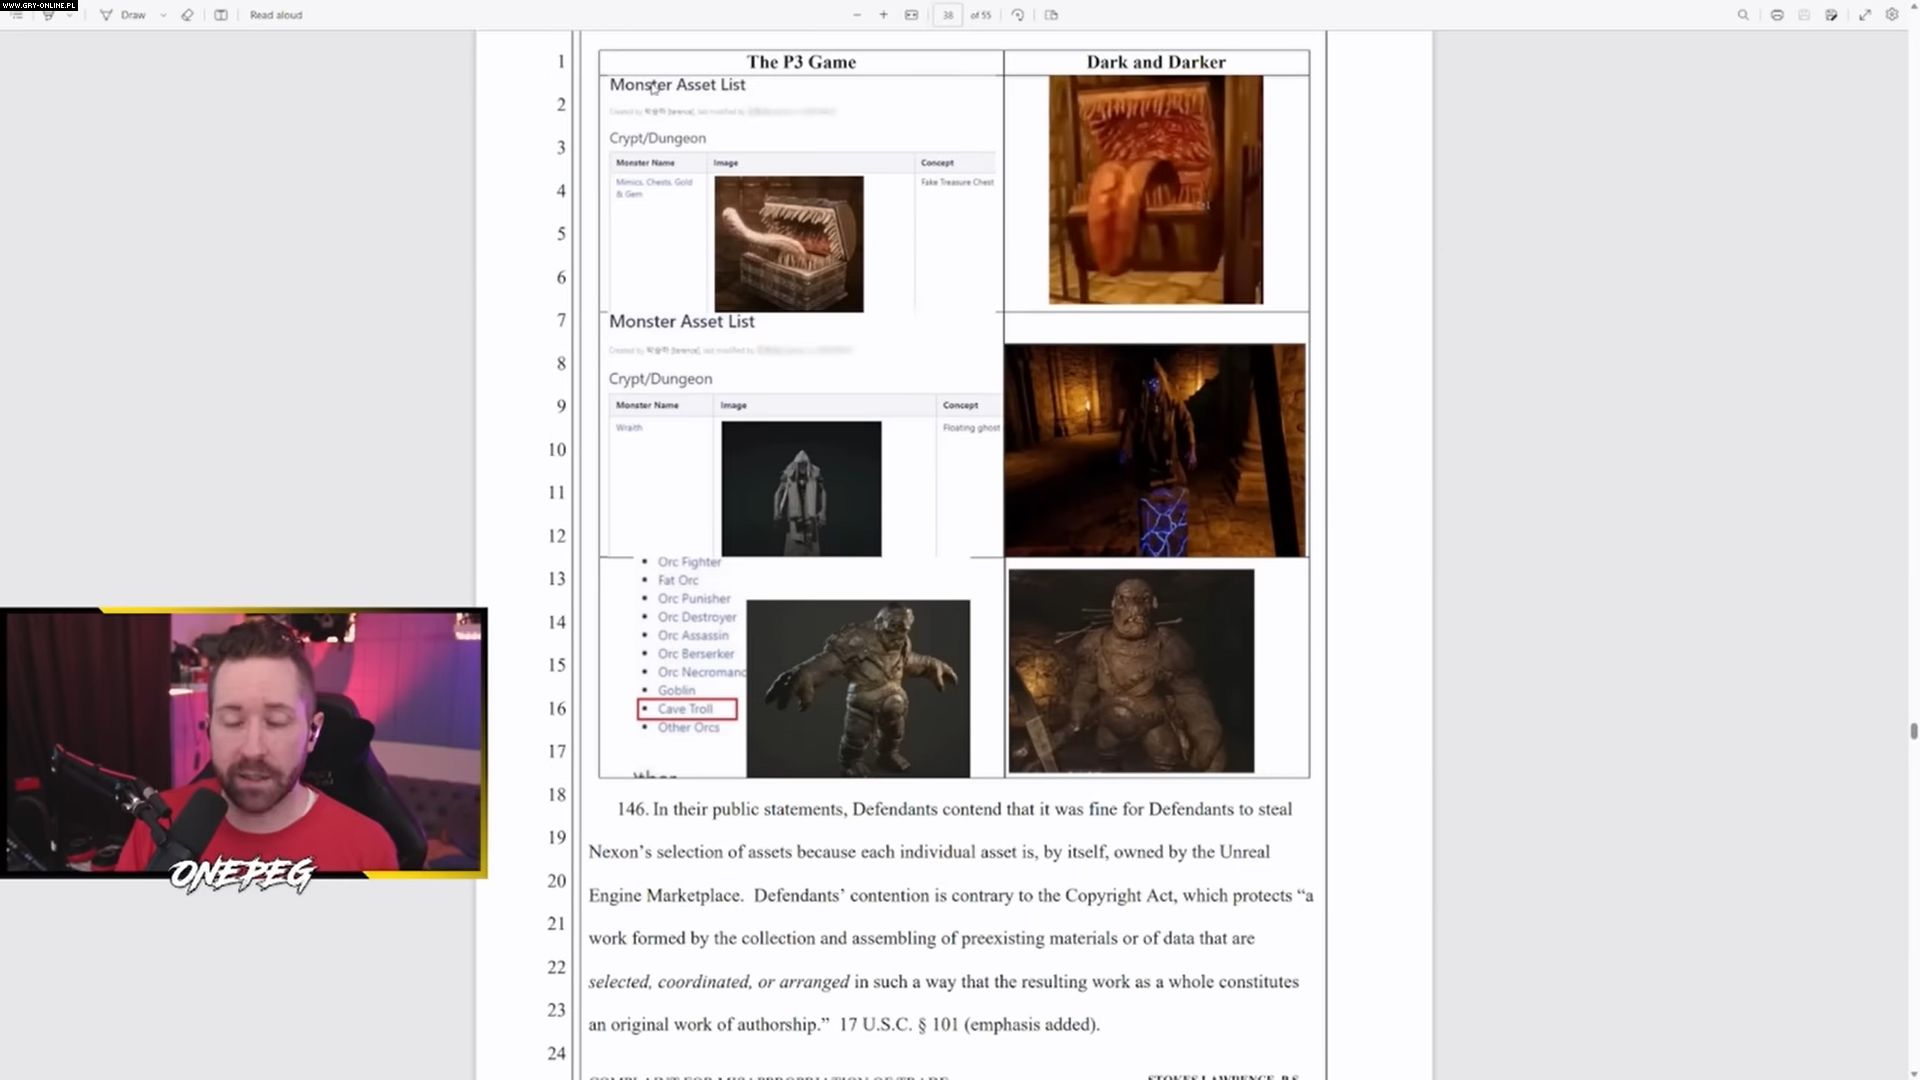
Task: Select the Highlight tool
Action: [x=48, y=15]
